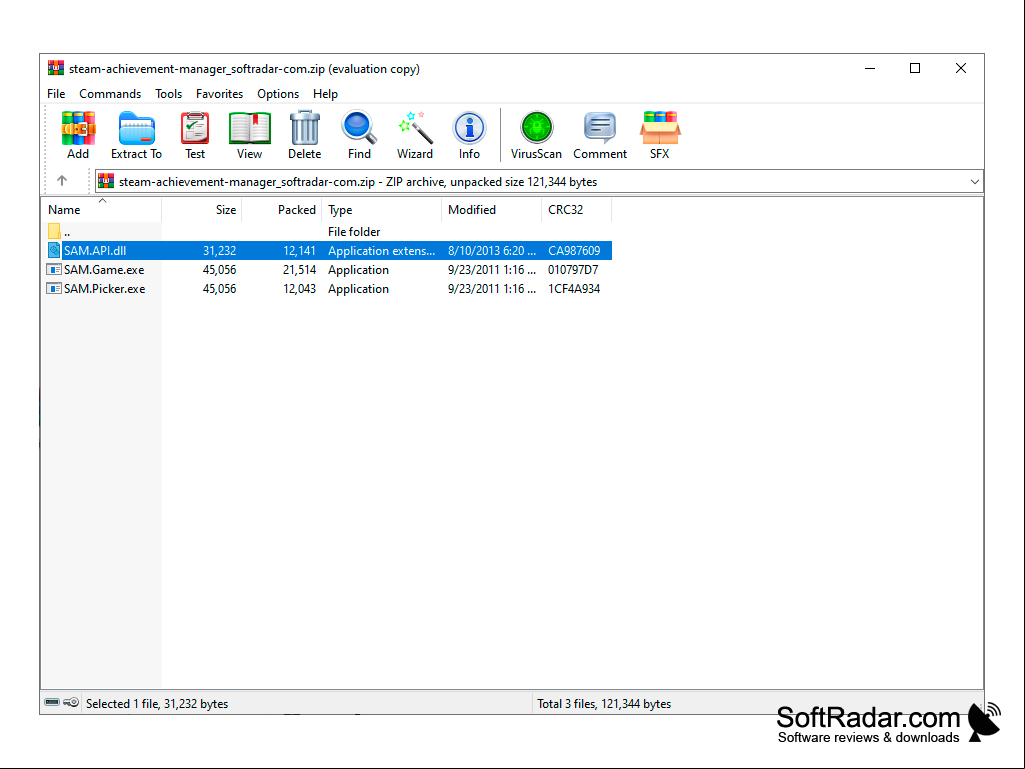Click CRC32 value 1CF4A934
This screenshot has width=1025, height=769.
coord(574,288)
